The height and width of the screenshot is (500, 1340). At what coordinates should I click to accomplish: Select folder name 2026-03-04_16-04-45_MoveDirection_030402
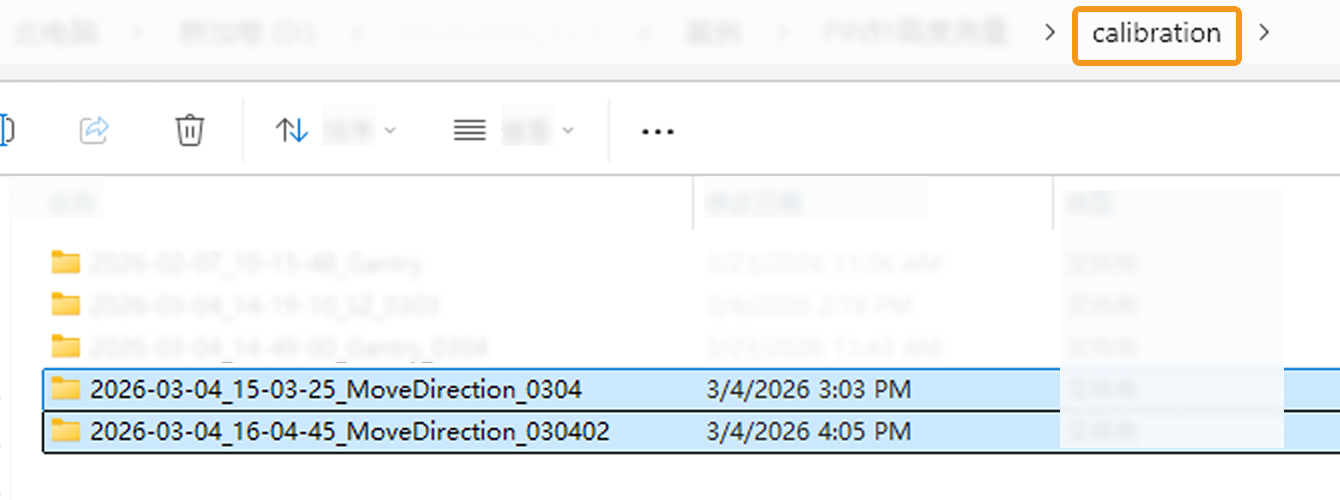tap(349, 431)
